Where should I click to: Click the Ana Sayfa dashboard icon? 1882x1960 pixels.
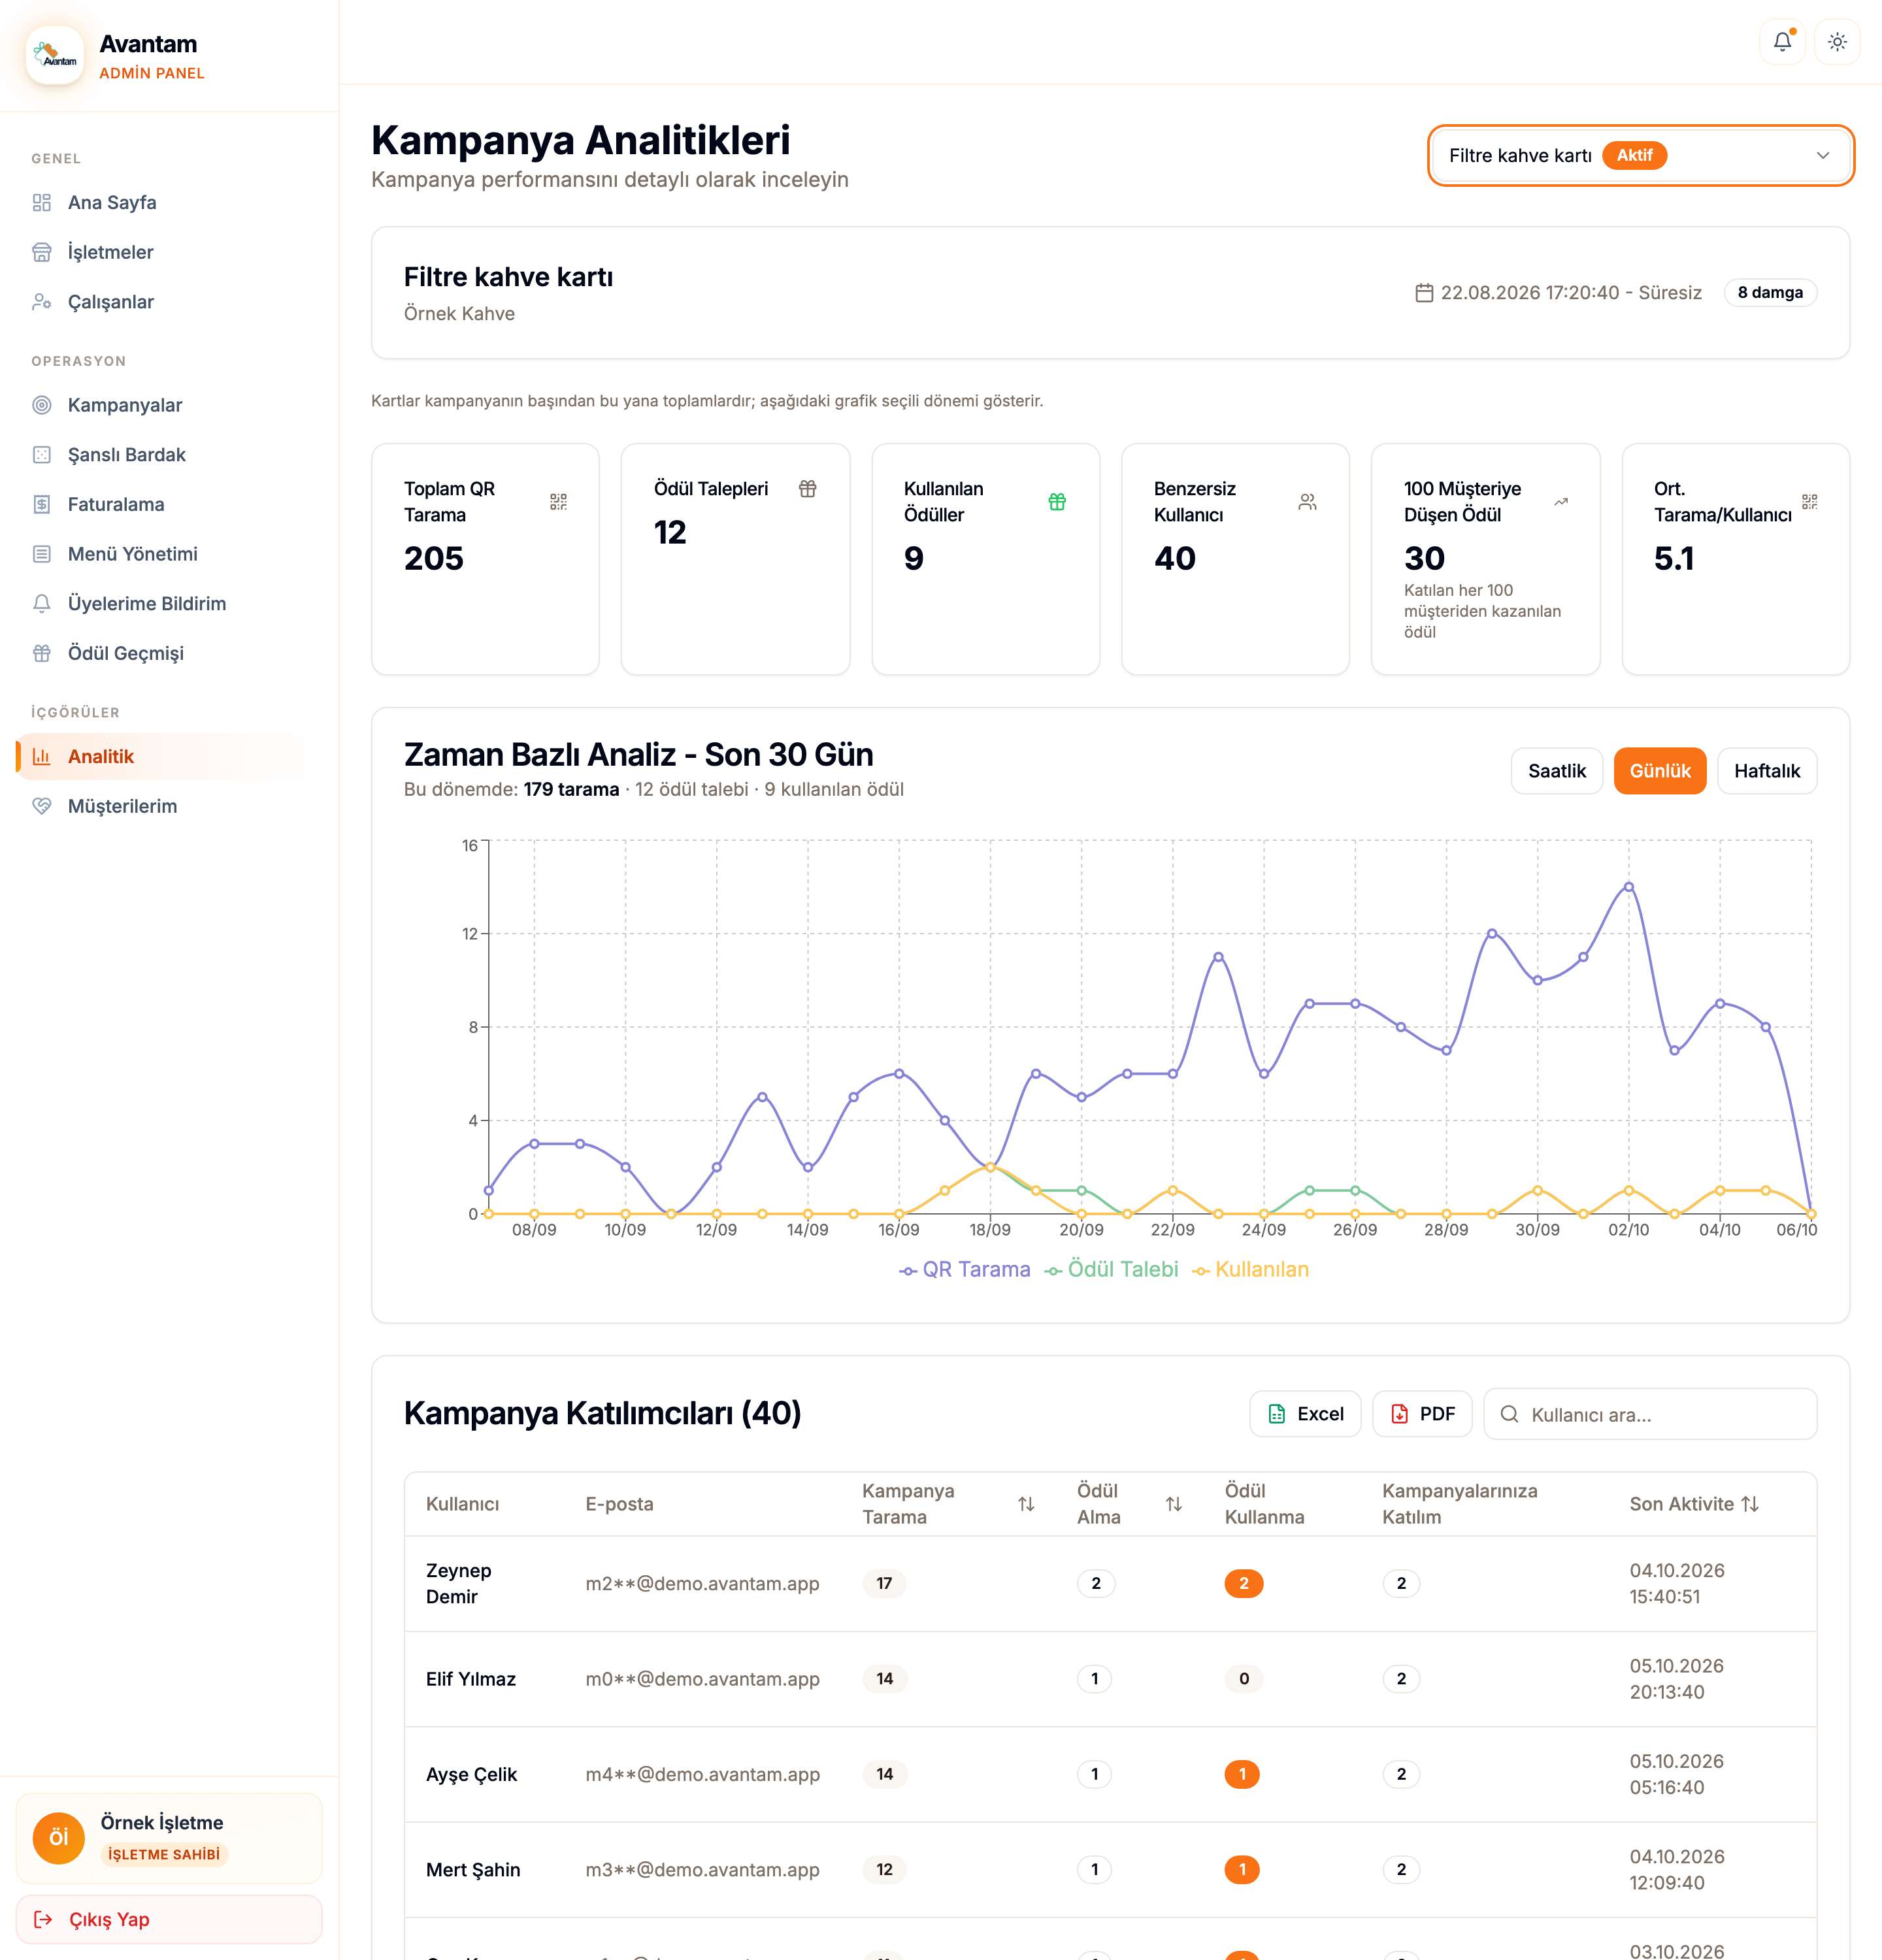click(x=42, y=203)
